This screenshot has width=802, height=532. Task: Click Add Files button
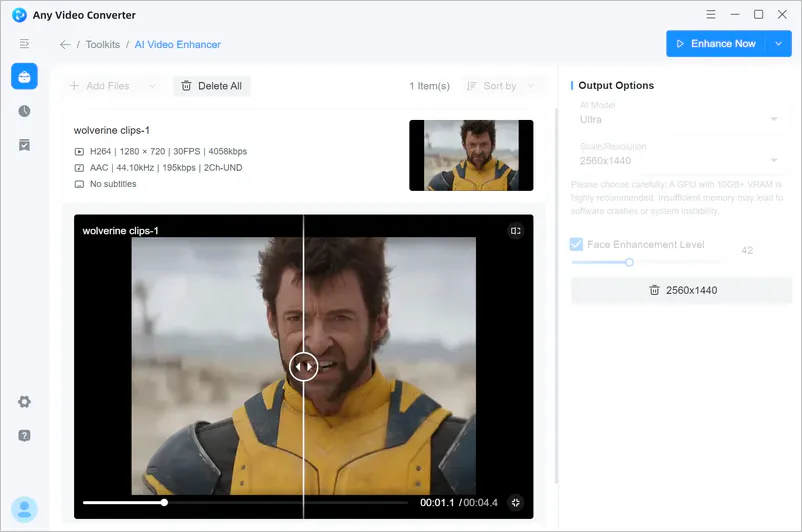point(100,86)
